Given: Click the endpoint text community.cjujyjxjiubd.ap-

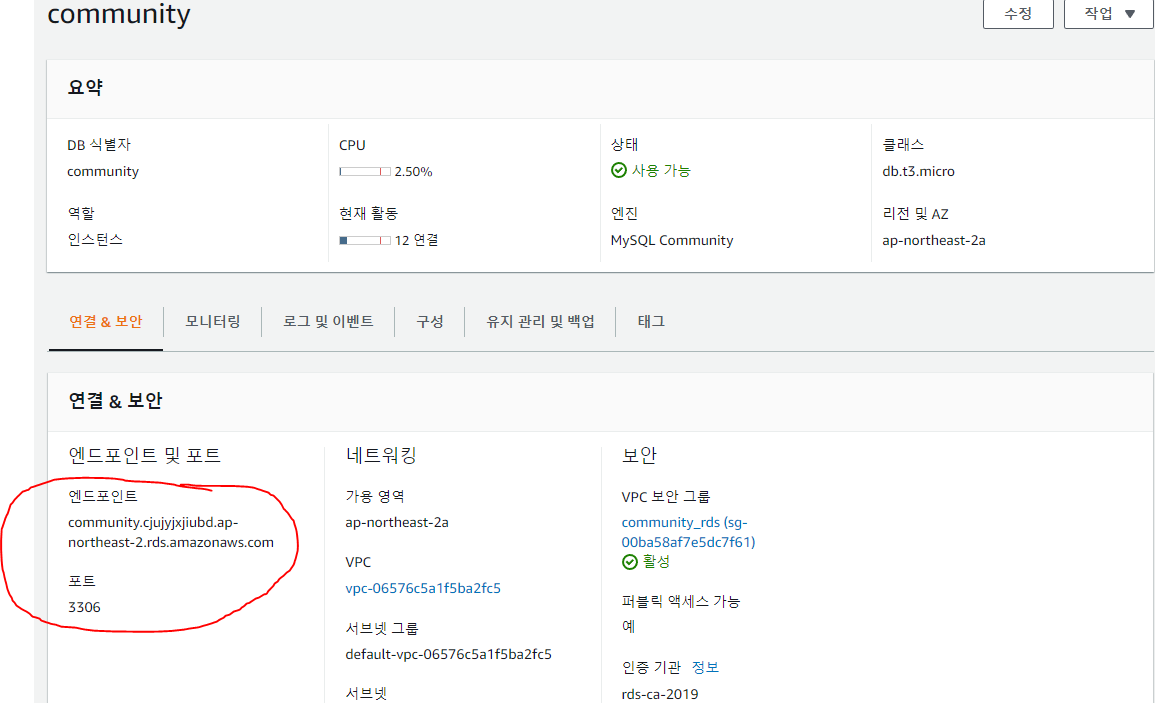Looking at the screenshot, I should (x=152, y=522).
